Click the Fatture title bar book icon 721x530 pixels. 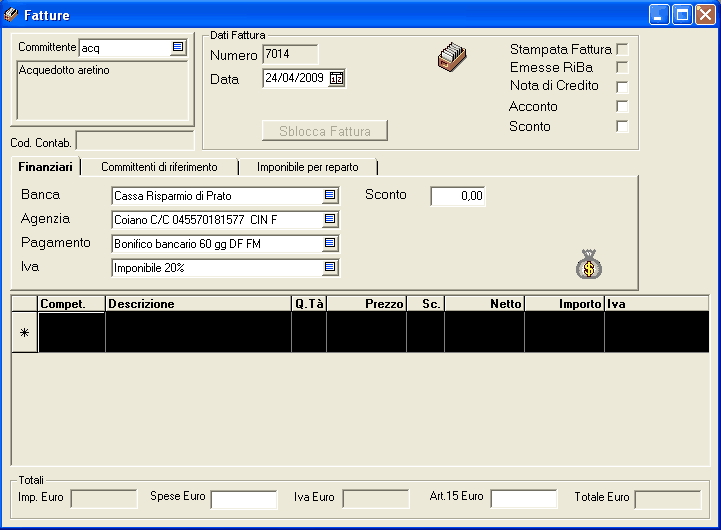pos(12,15)
